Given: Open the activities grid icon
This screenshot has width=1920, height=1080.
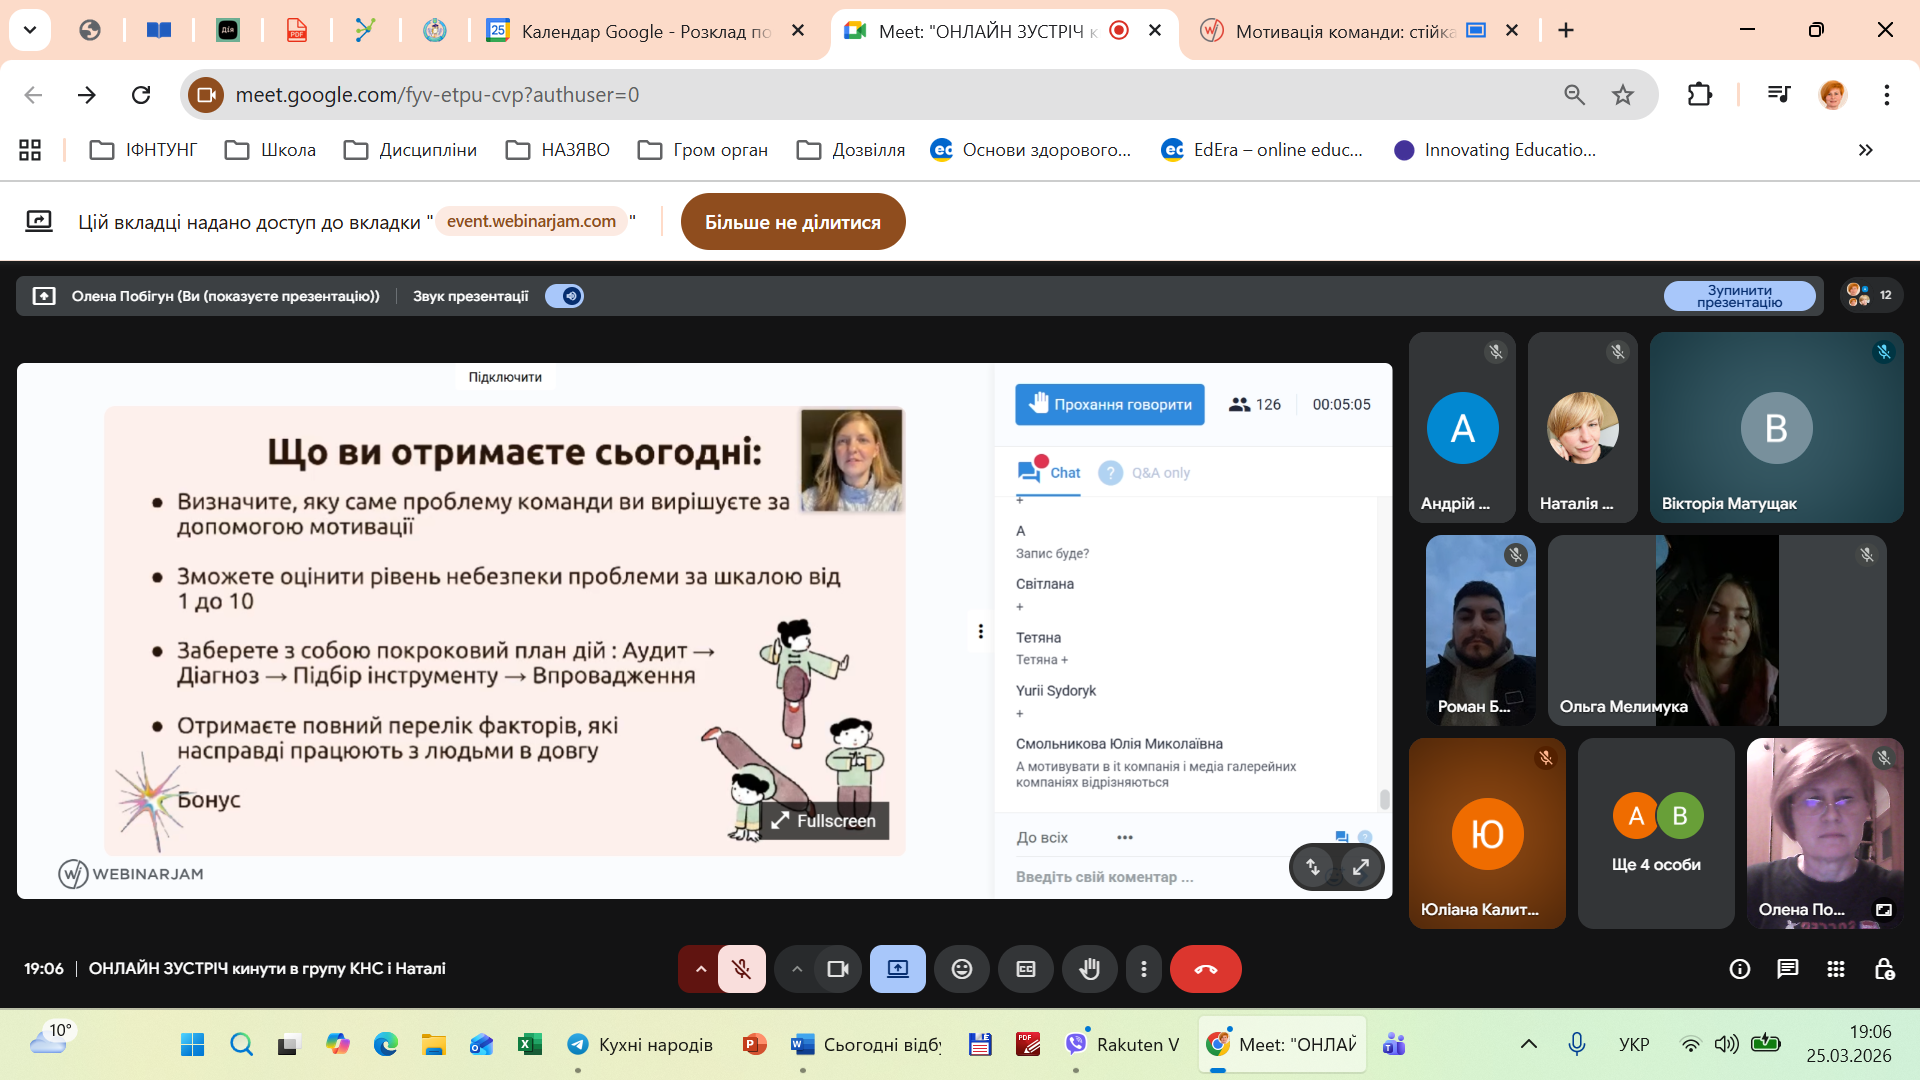Looking at the screenshot, I should coord(1835,968).
